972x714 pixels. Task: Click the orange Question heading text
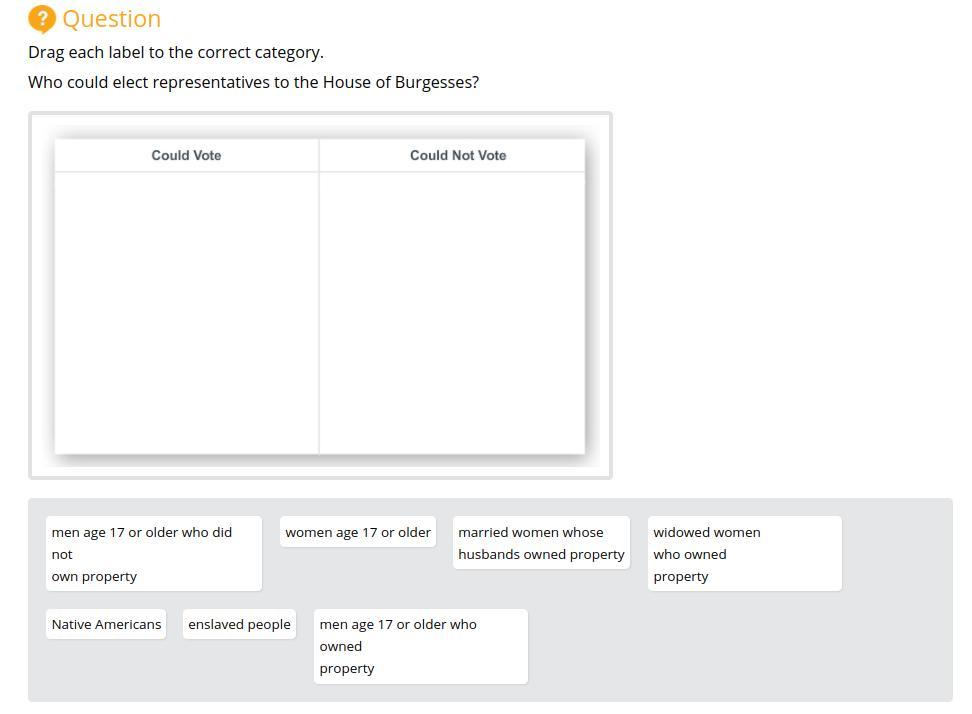tap(111, 19)
